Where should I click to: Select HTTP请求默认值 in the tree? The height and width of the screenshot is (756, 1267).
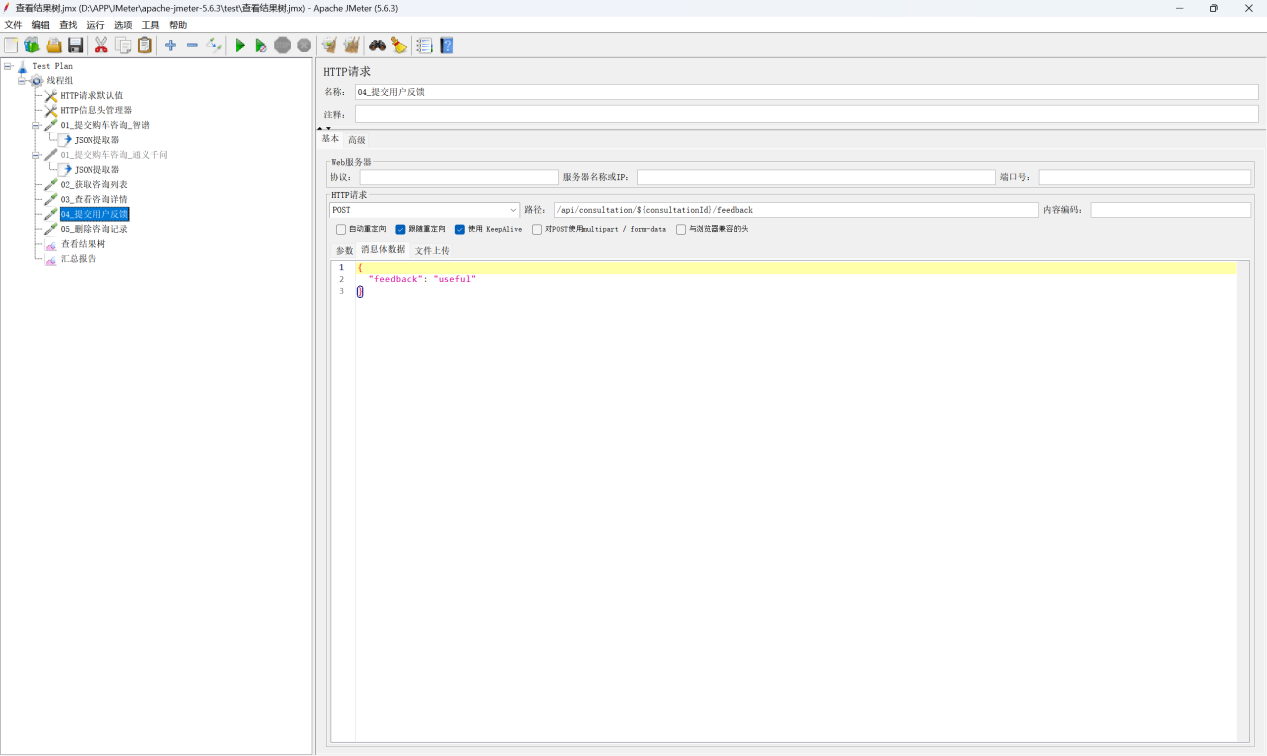point(91,95)
